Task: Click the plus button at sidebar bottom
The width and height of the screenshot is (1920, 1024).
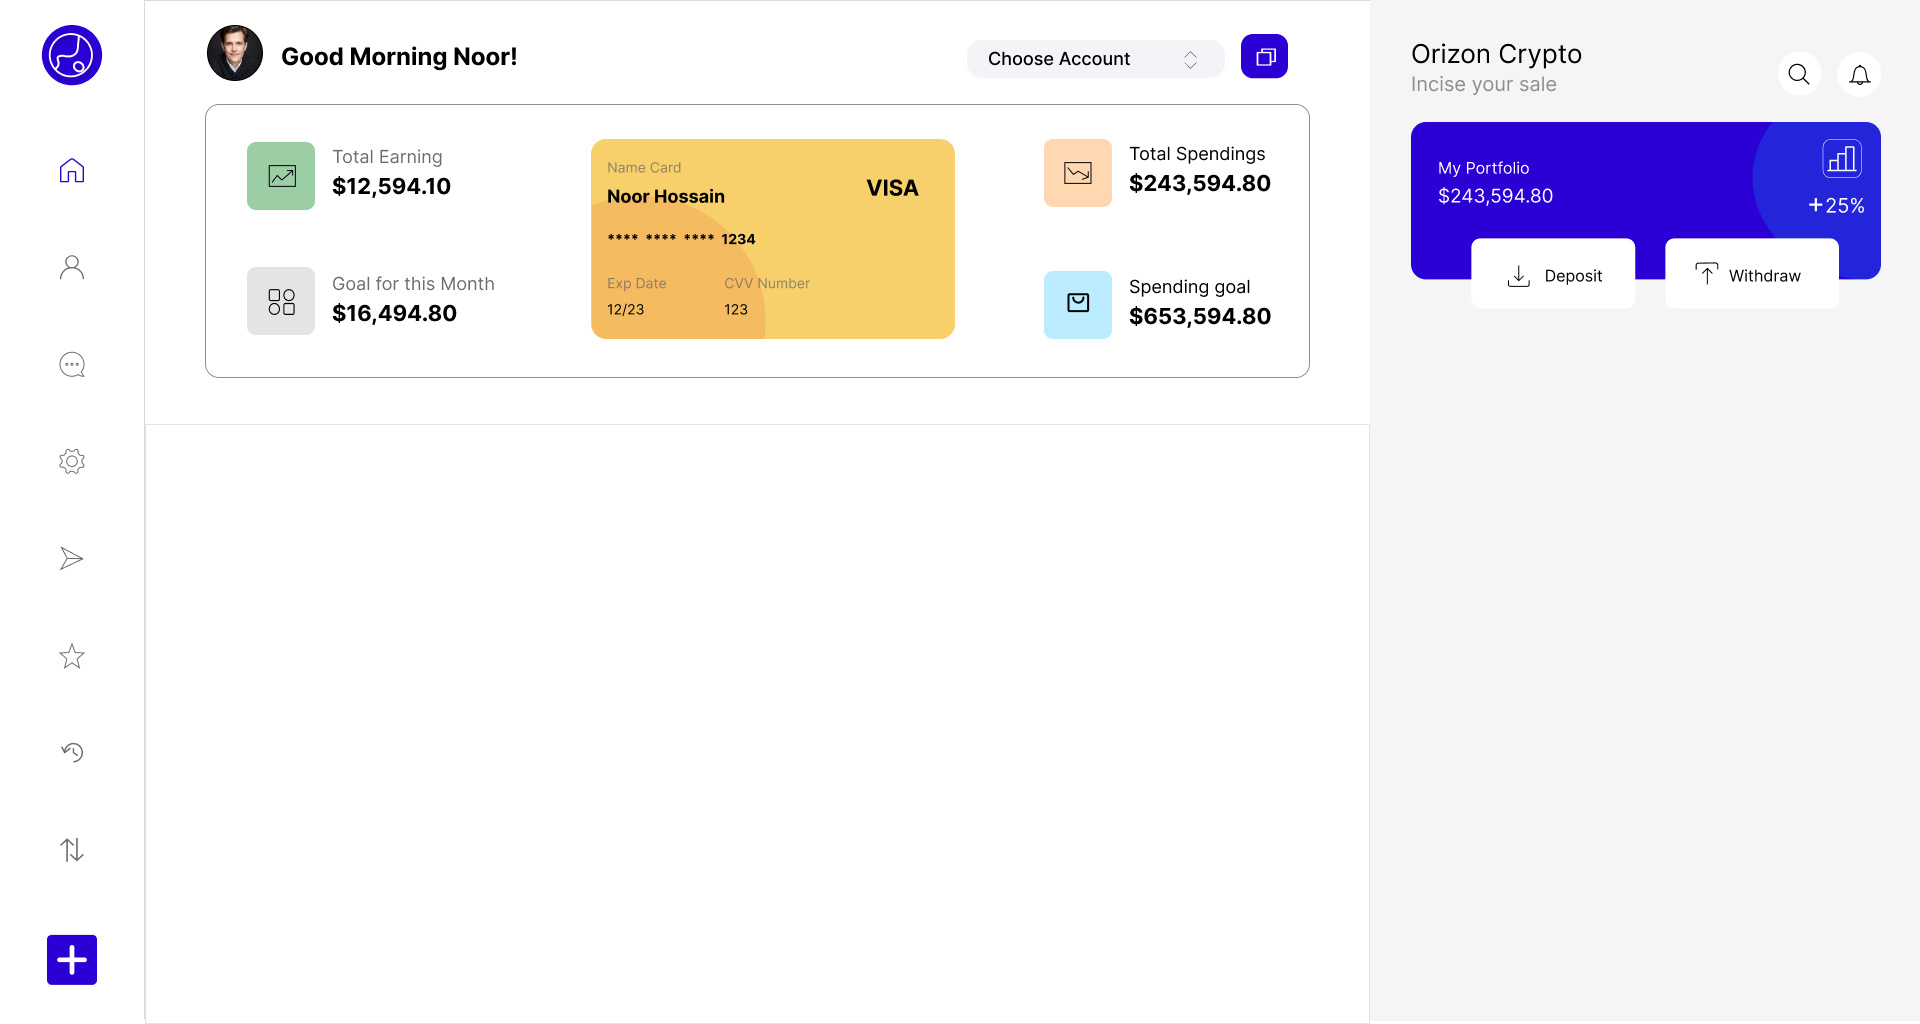Action: tap(71, 960)
